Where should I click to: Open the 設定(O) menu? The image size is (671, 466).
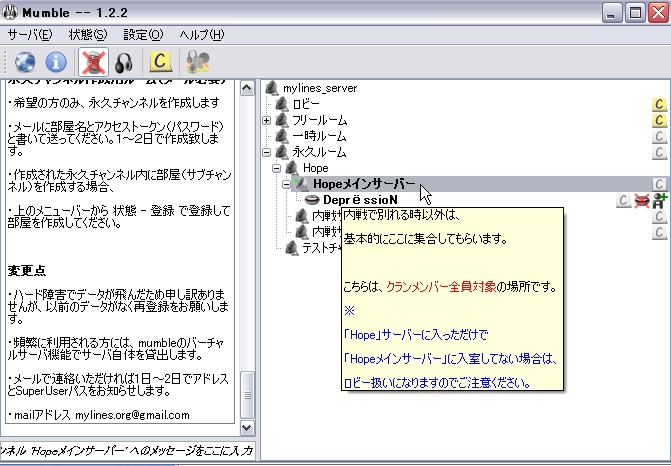[143, 35]
